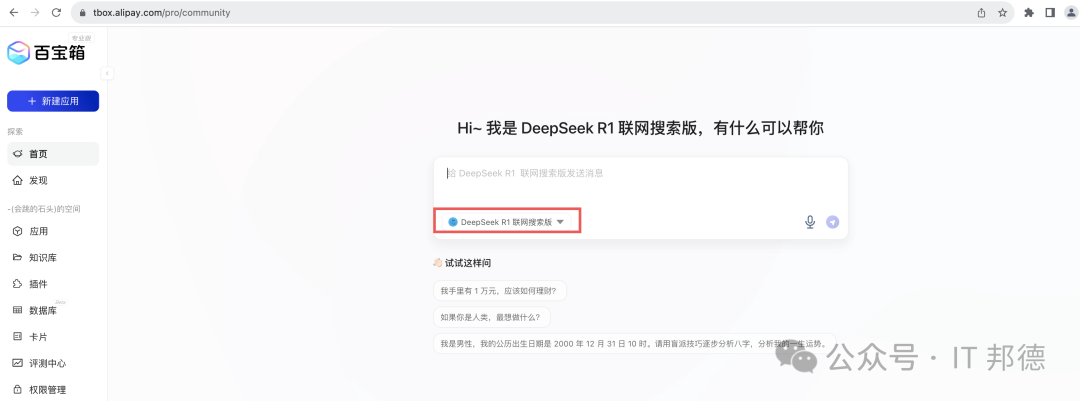This screenshot has width=1080, height=401.
Task: Click suggestion 如果你是人类，最想做什么？
Action: click(x=491, y=318)
